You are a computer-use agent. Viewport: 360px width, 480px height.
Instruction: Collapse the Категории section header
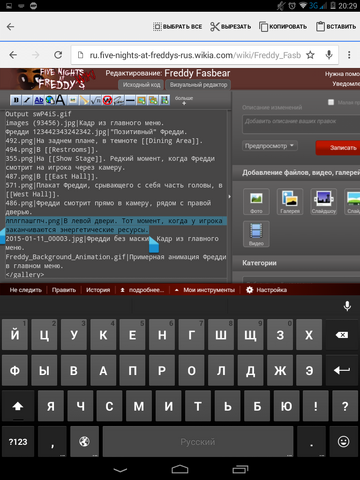pyautogui.click(x=296, y=263)
